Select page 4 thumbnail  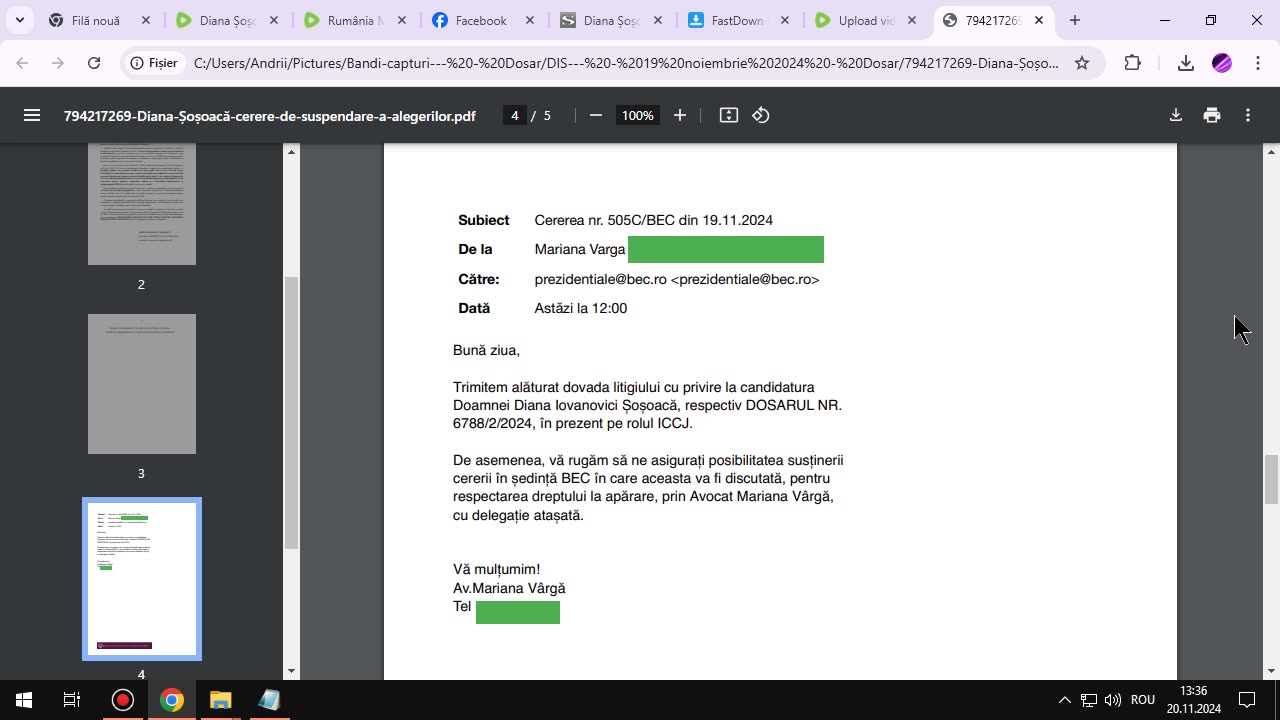pos(142,579)
